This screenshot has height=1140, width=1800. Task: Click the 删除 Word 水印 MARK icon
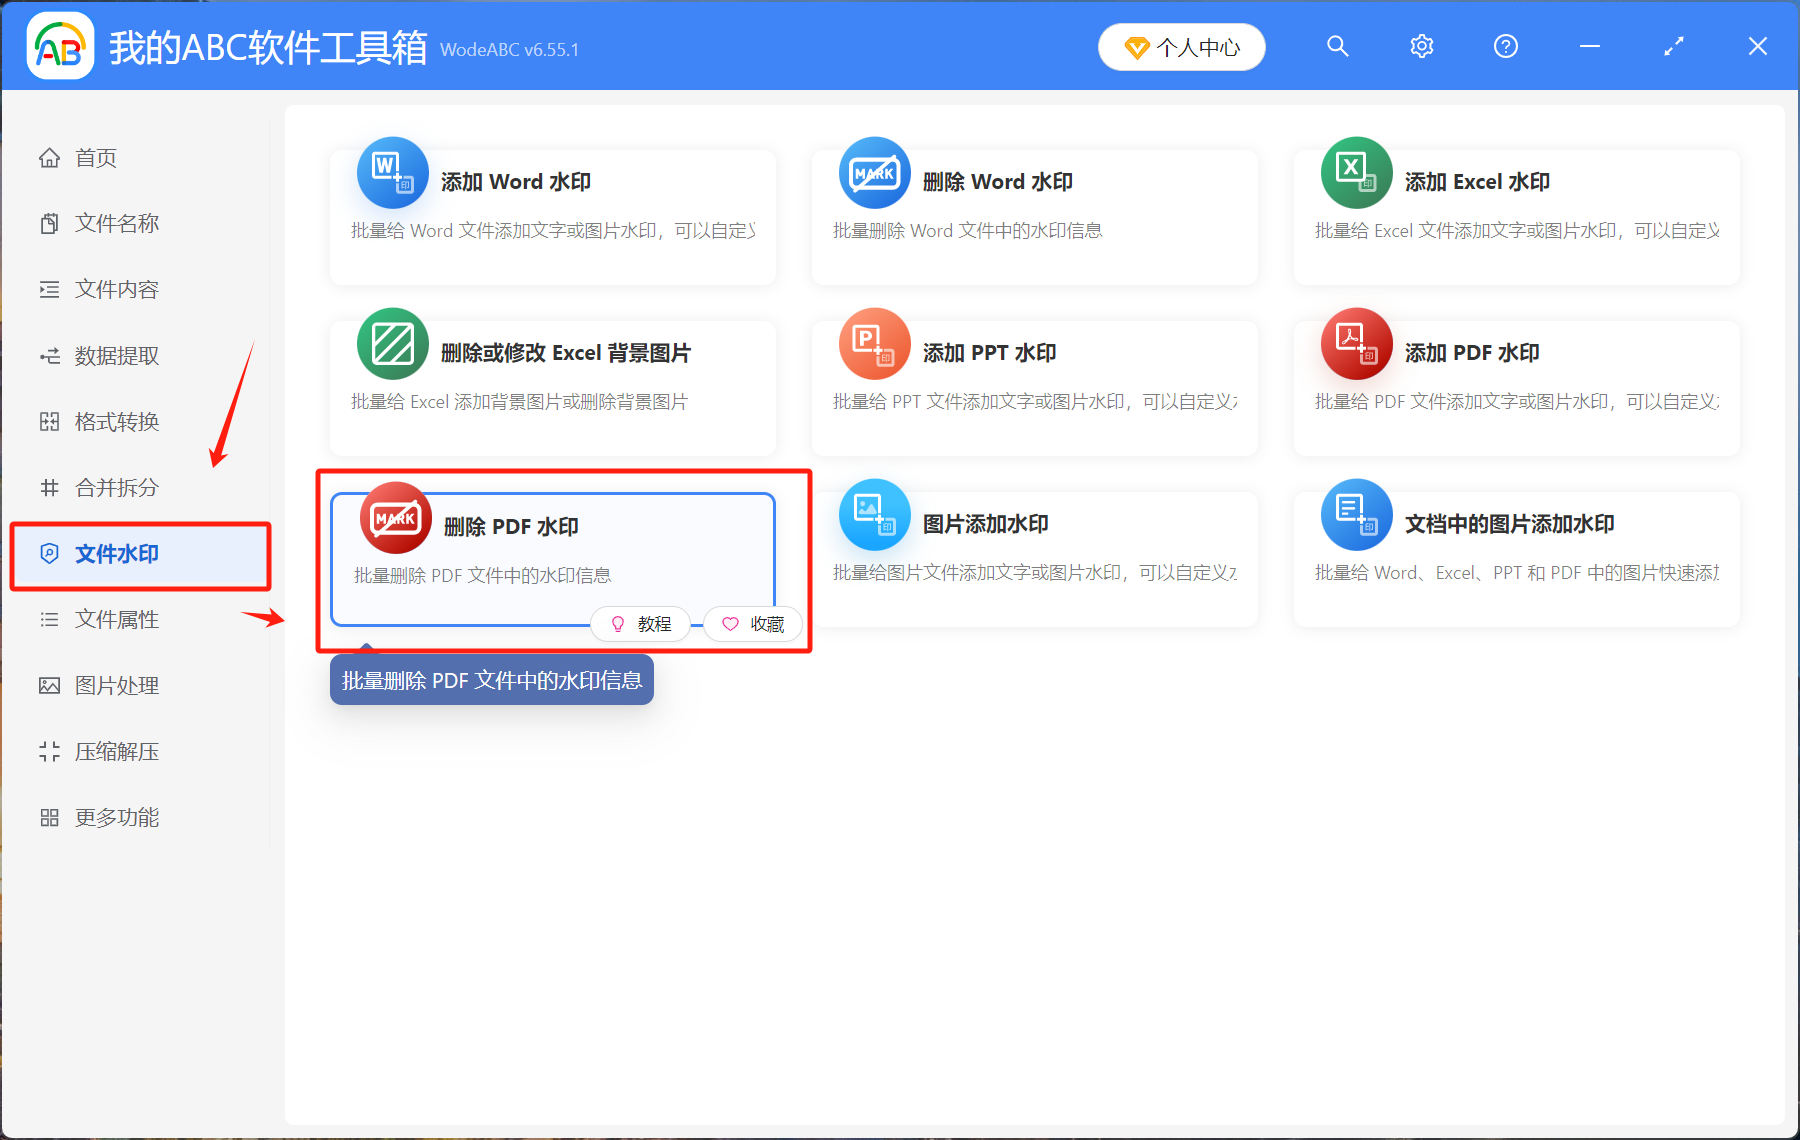coord(875,173)
